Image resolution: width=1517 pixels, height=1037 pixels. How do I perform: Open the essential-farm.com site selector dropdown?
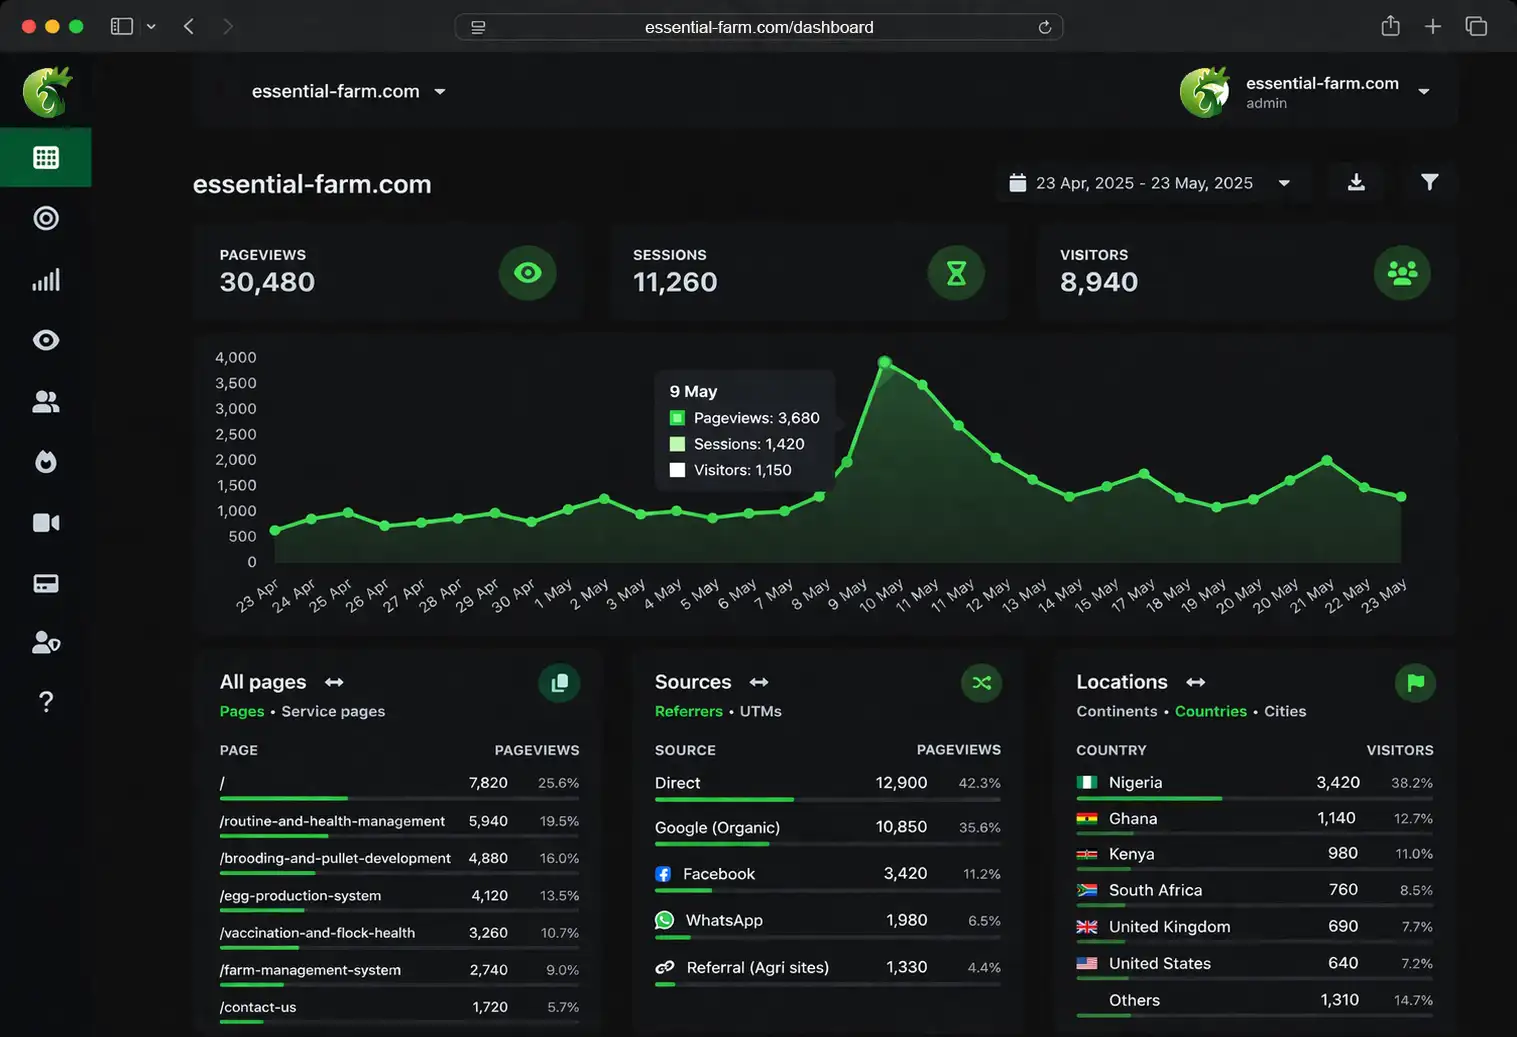(349, 91)
